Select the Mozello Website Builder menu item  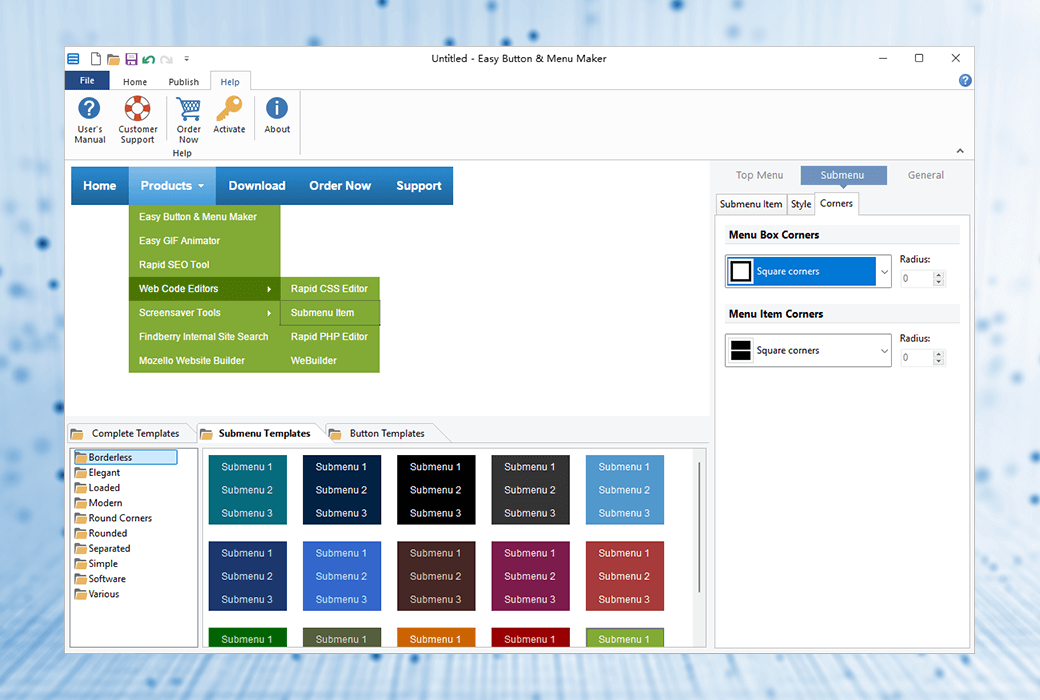(x=204, y=360)
